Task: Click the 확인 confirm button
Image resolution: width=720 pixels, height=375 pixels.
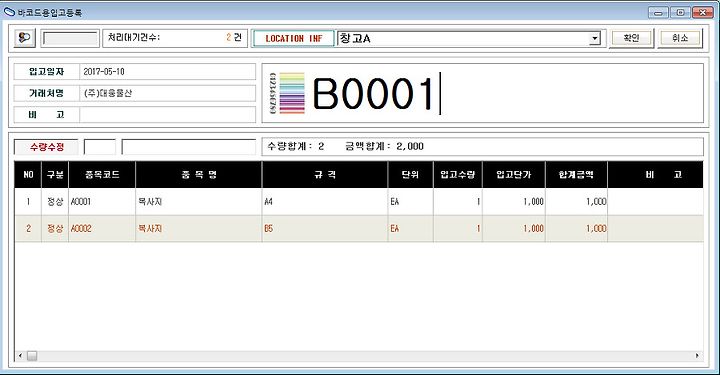Action: tap(631, 38)
